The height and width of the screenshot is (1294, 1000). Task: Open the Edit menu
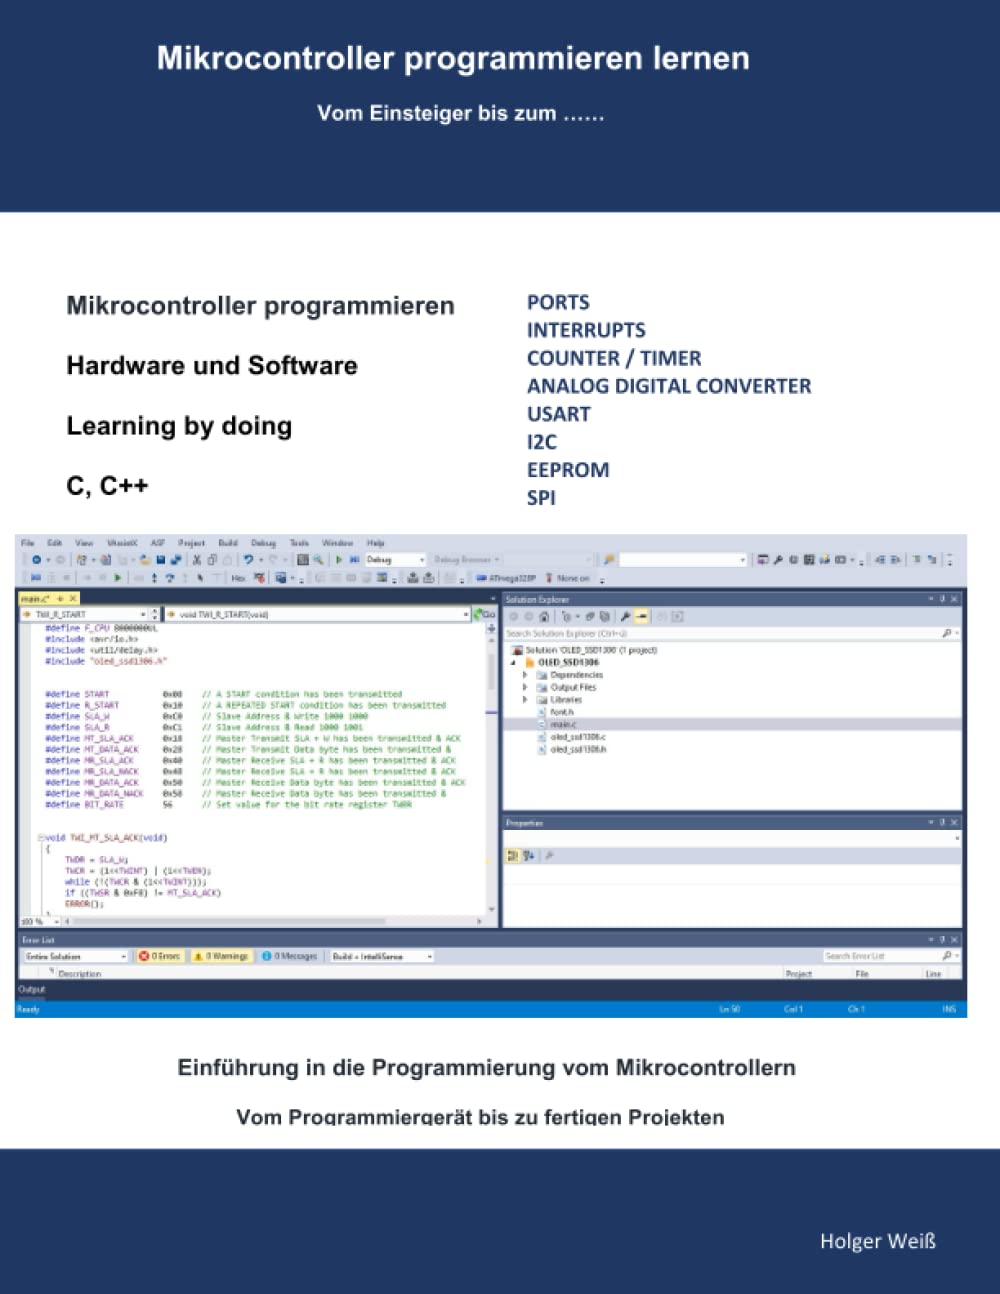click(x=55, y=543)
